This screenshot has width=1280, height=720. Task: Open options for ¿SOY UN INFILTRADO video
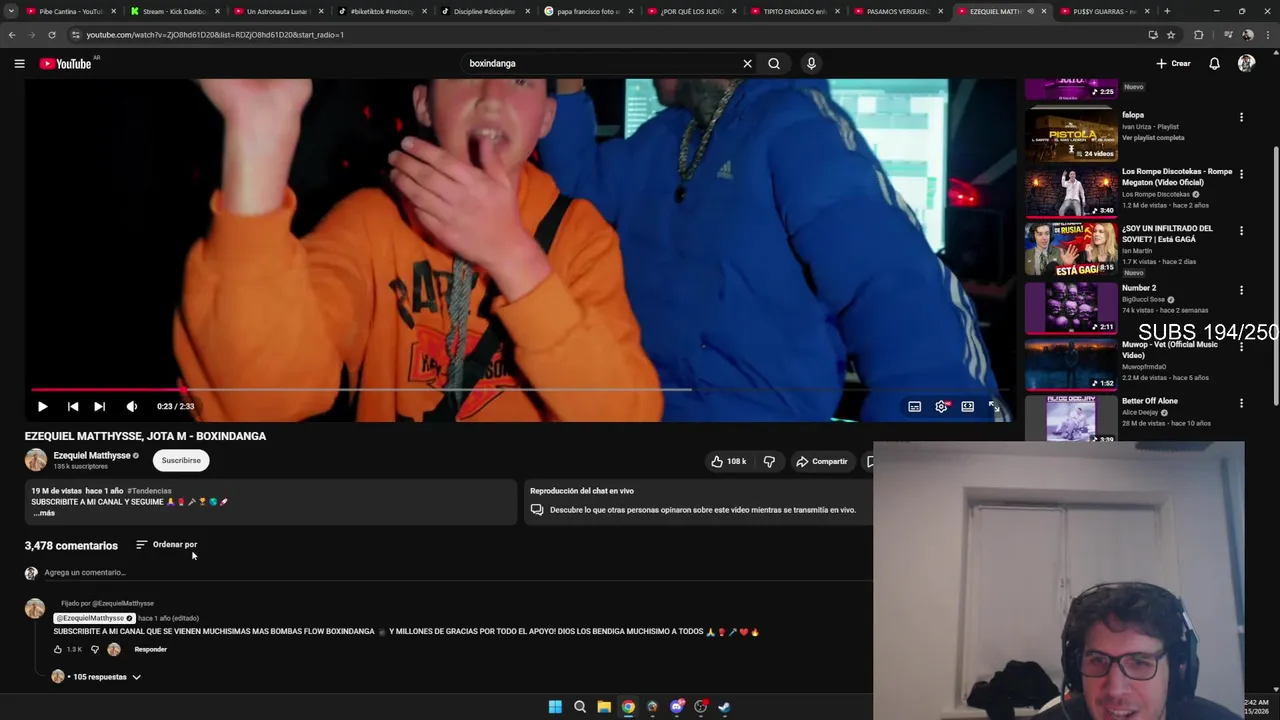[1241, 231]
